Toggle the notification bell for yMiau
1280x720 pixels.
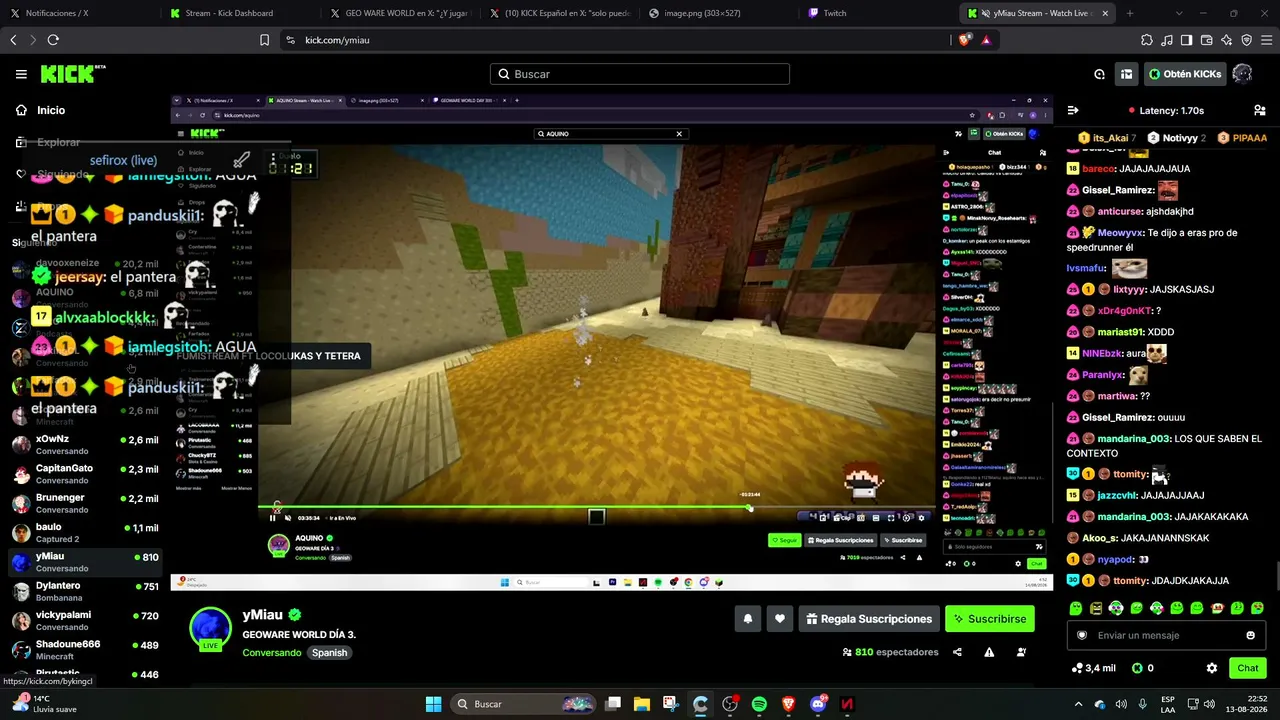[747, 619]
